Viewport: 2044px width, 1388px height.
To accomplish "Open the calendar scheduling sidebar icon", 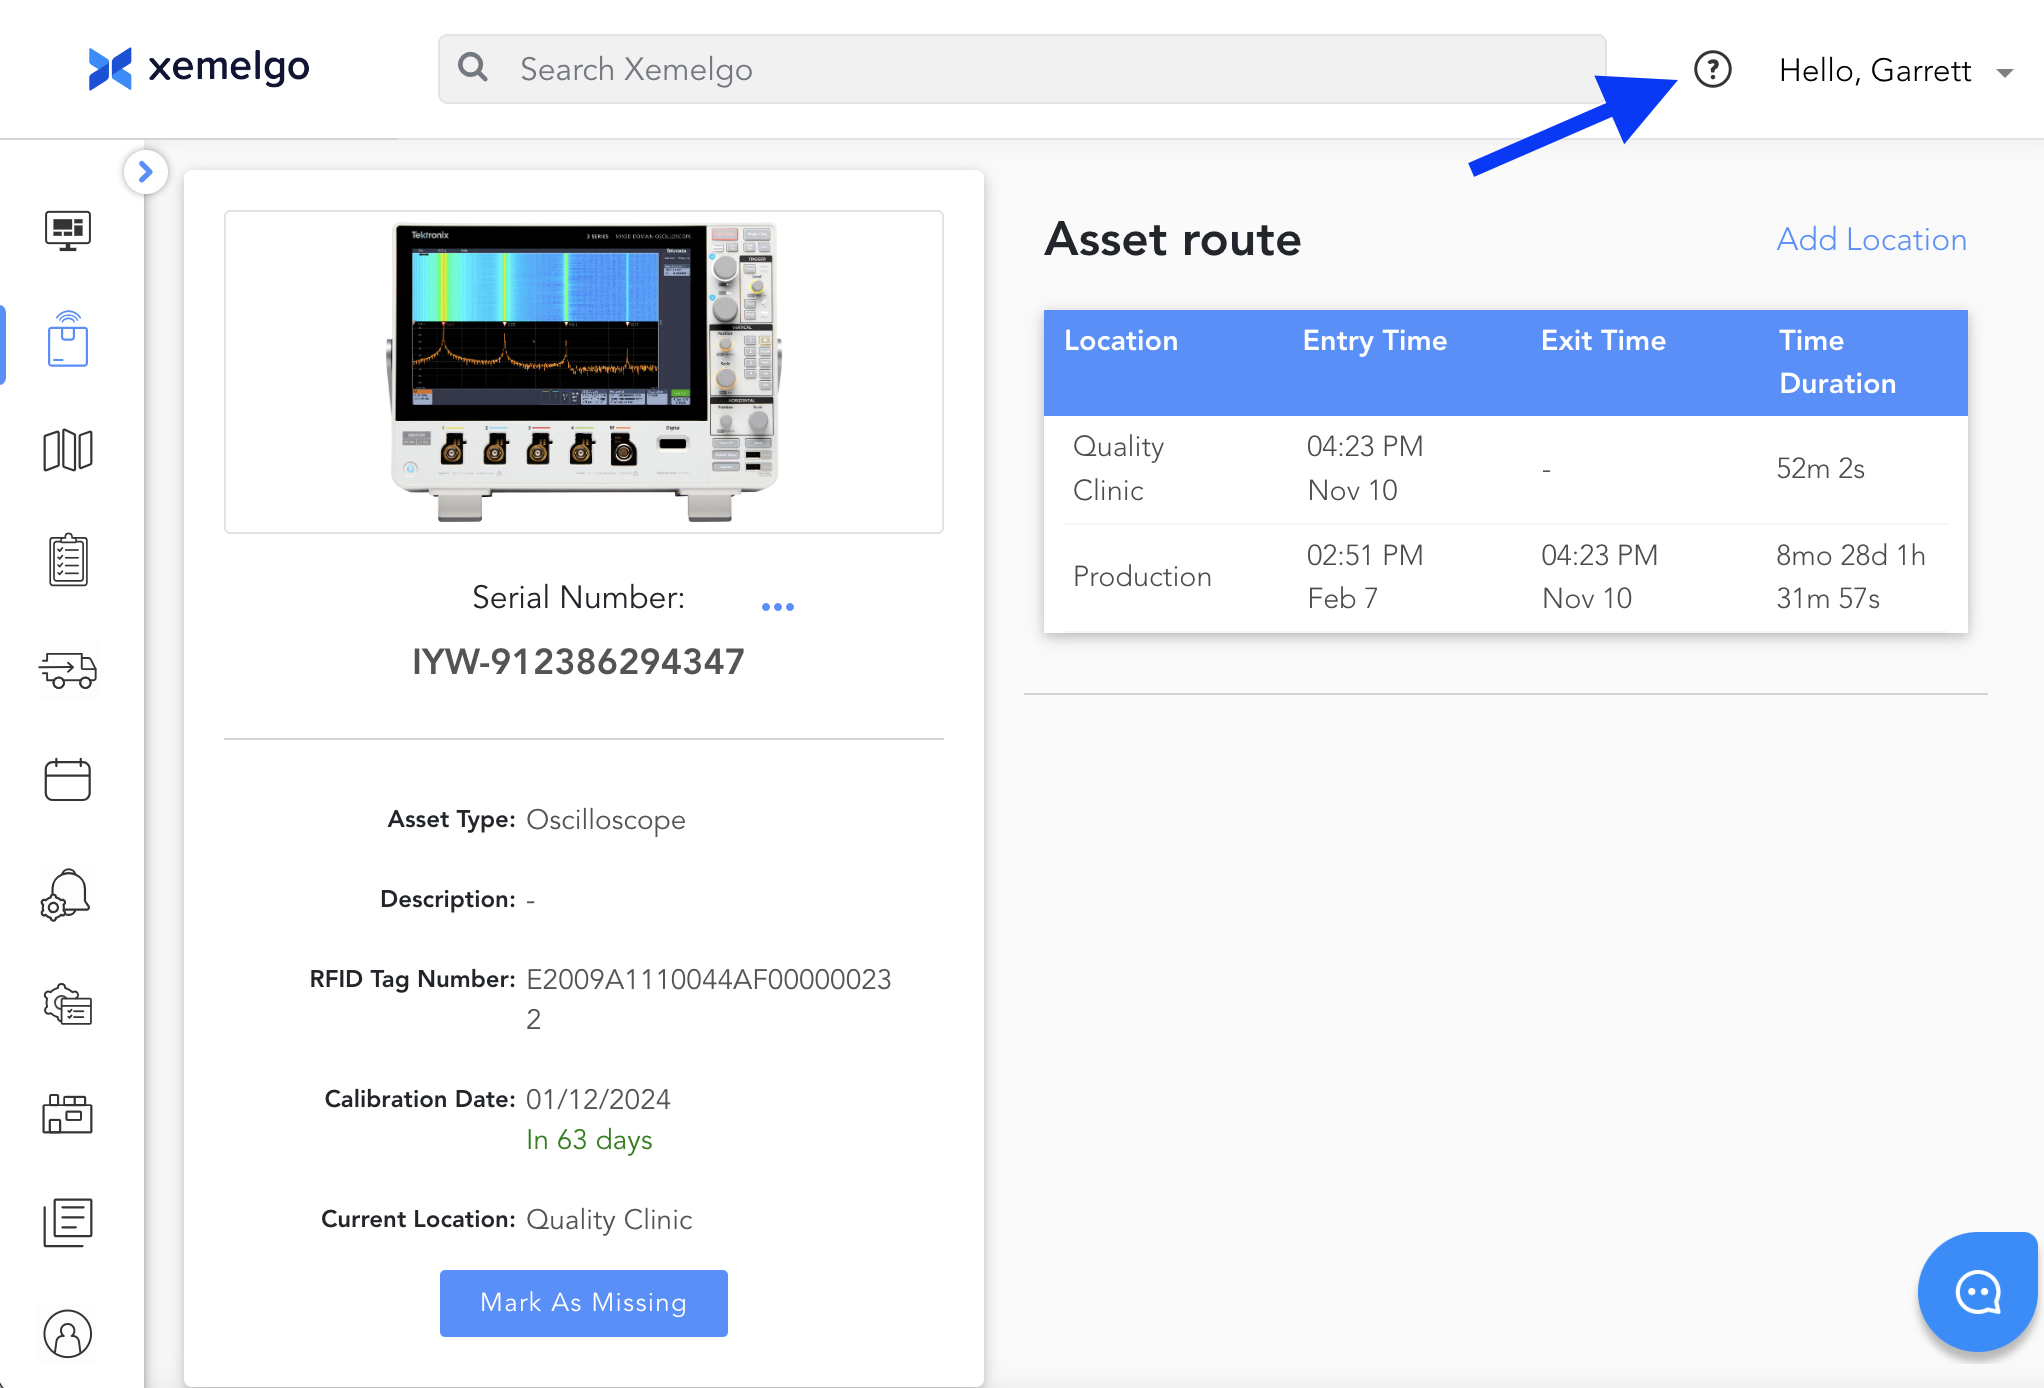I will click(x=68, y=780).
